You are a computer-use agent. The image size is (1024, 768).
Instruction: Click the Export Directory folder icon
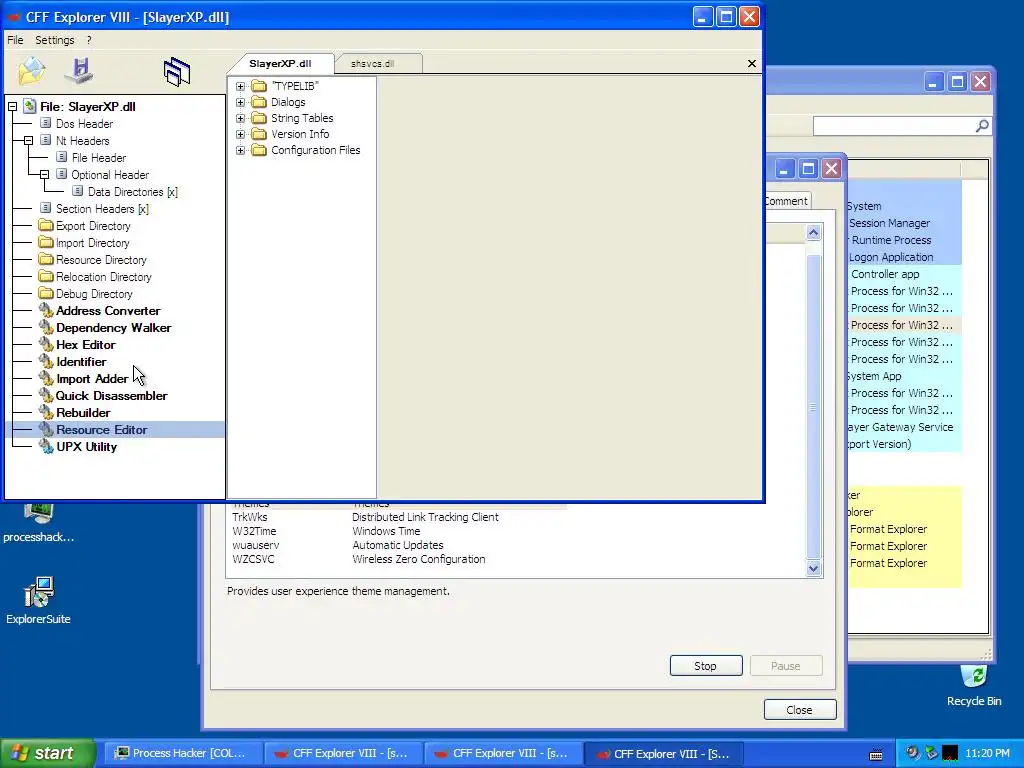tap(46, 225)
